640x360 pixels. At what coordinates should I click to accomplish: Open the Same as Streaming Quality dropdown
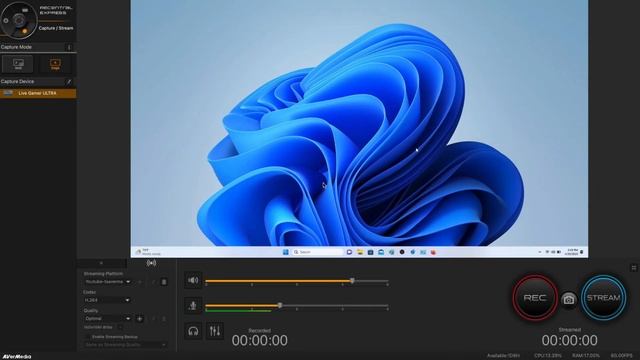point(125,345)
